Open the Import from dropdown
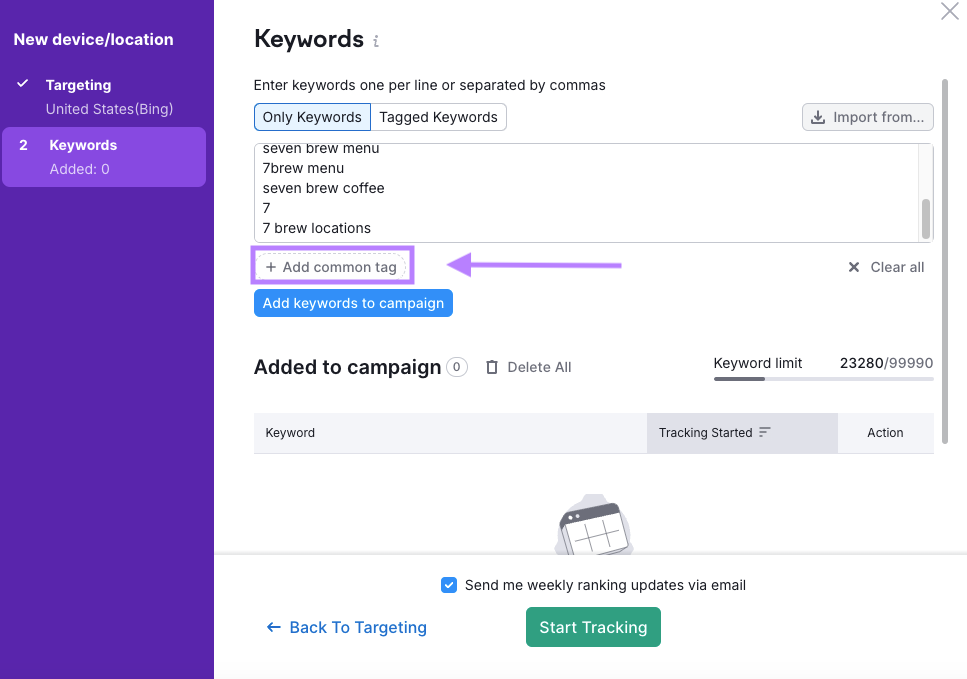Screen dimensions: 967x679 867,117
